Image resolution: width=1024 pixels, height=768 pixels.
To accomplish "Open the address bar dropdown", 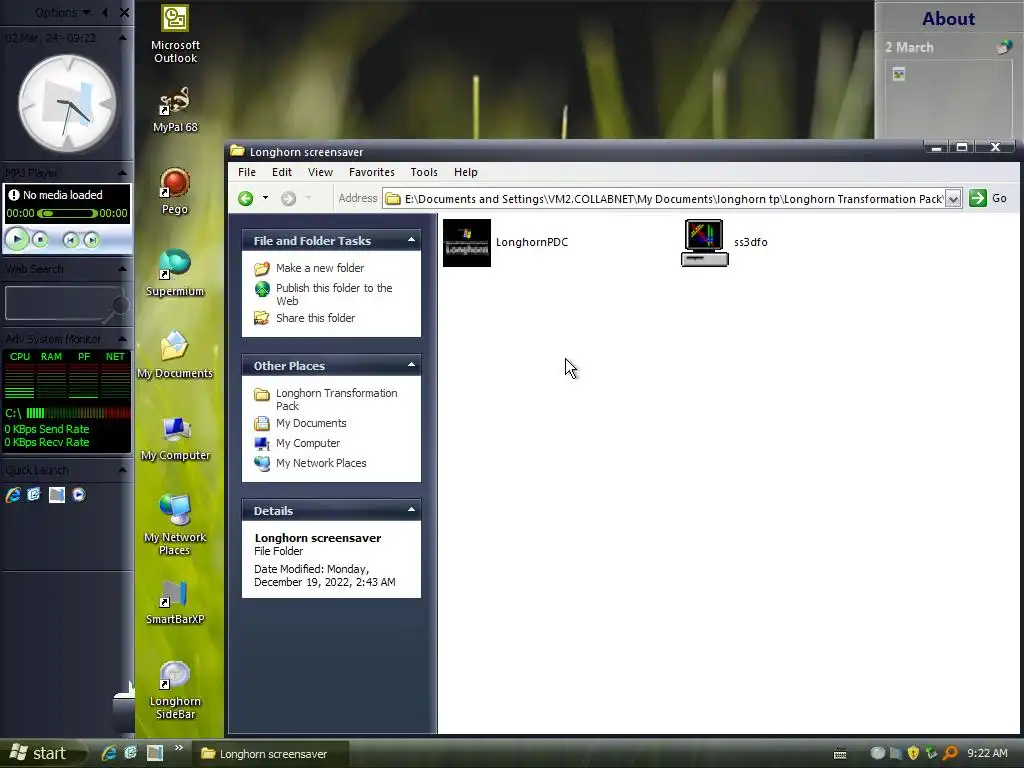I will 953,199.
